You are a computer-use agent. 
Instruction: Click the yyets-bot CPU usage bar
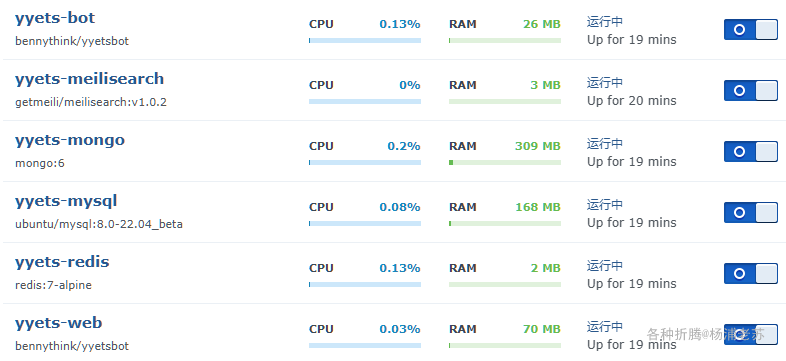(365, 41)
